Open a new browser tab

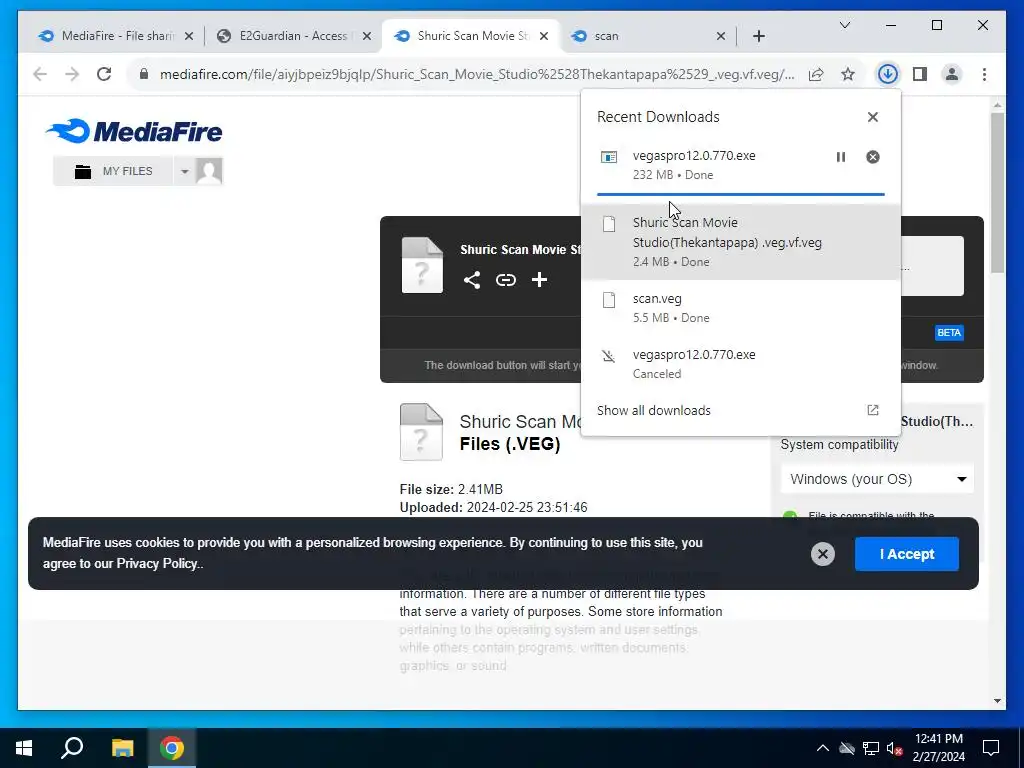pos(758,36)
